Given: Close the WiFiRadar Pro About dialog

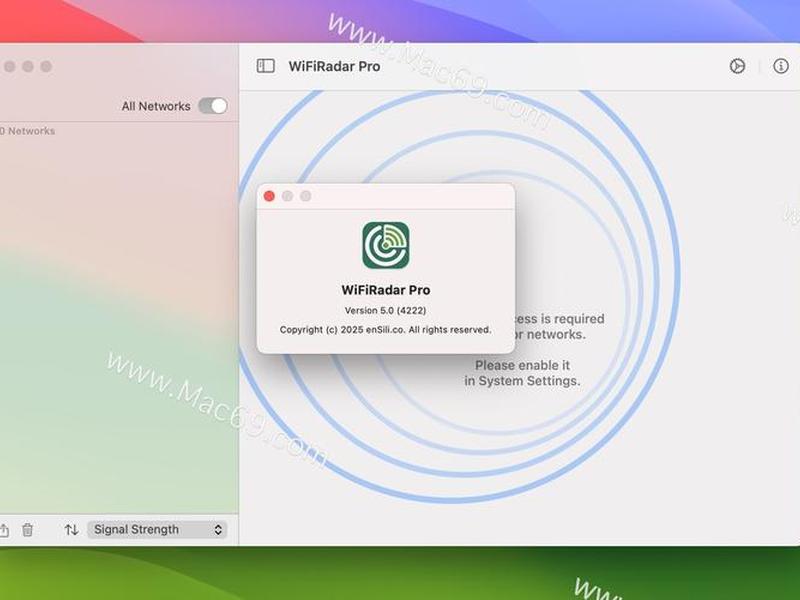Looking at the screenshot, I should pyautogui.click(x=269, y=196).
